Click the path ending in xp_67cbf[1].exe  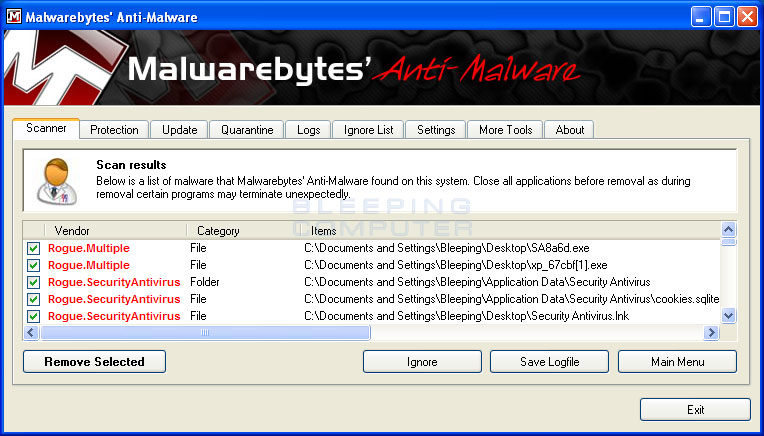tap(456, 265)
